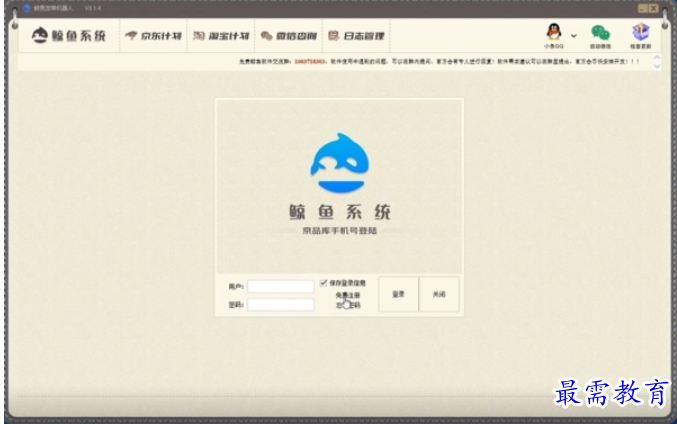
Task: Close the window from title bar
Action: pyautogui.click(x=654, y=8)
